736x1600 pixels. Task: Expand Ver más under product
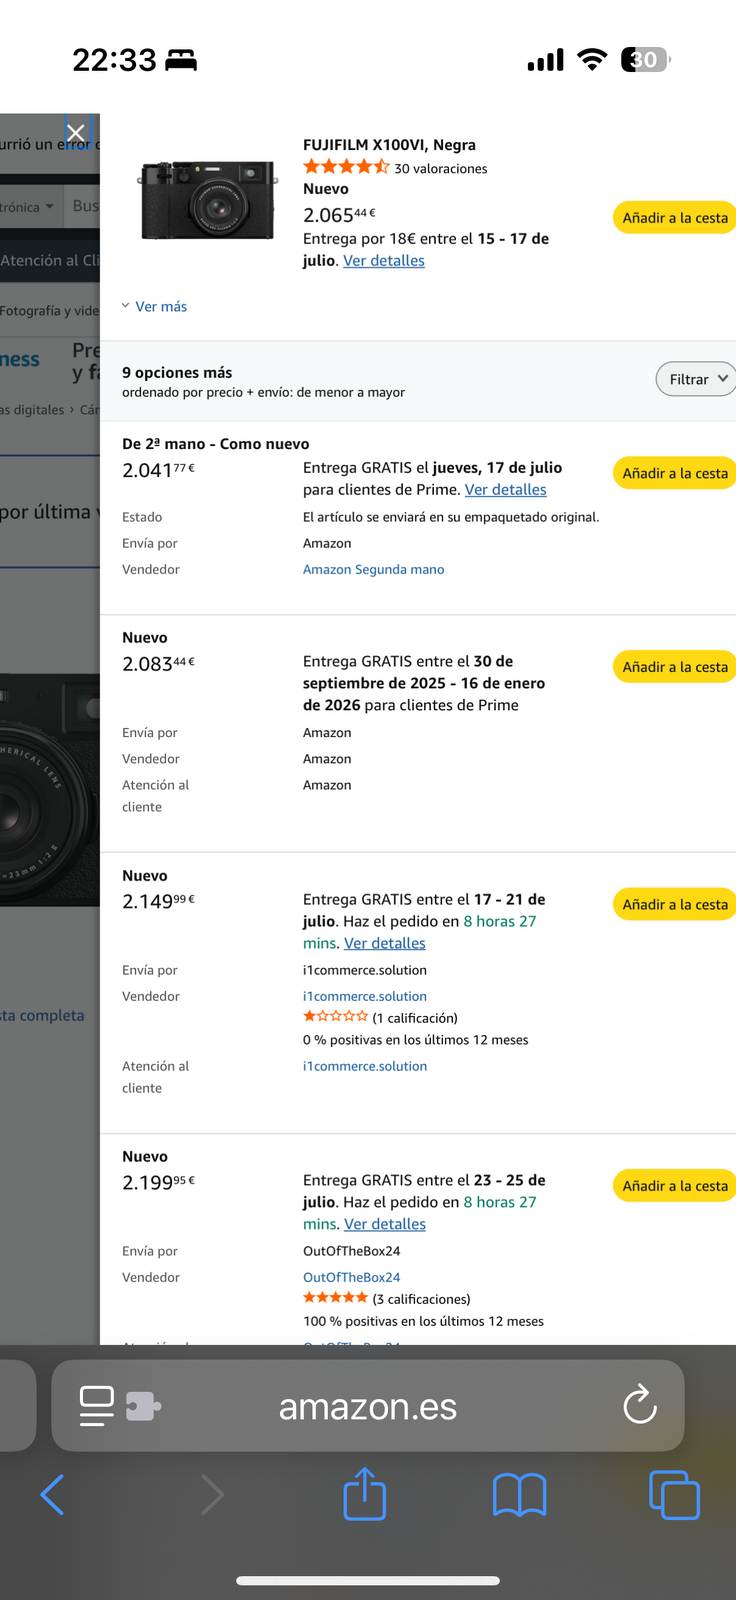click(155, 306)
